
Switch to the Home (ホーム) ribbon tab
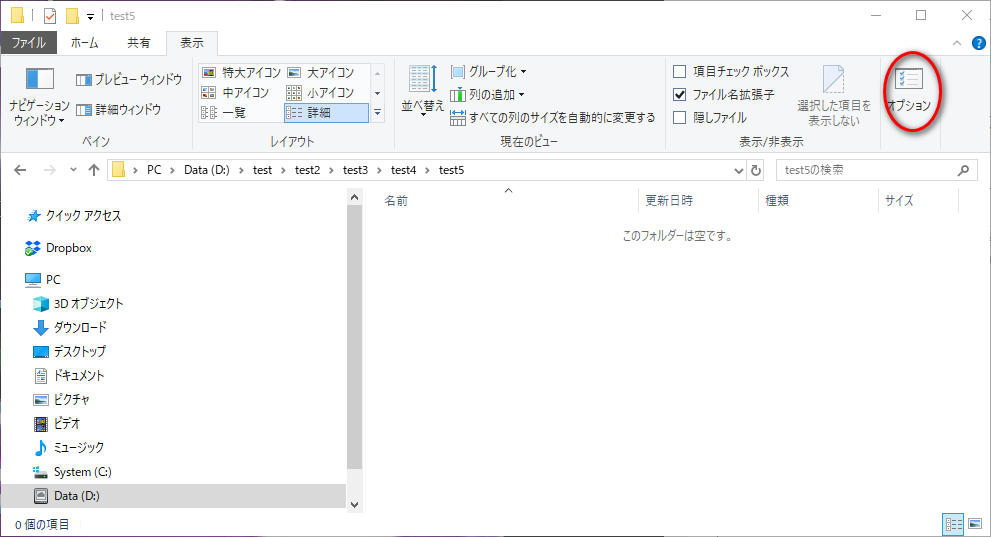[85, 43]
